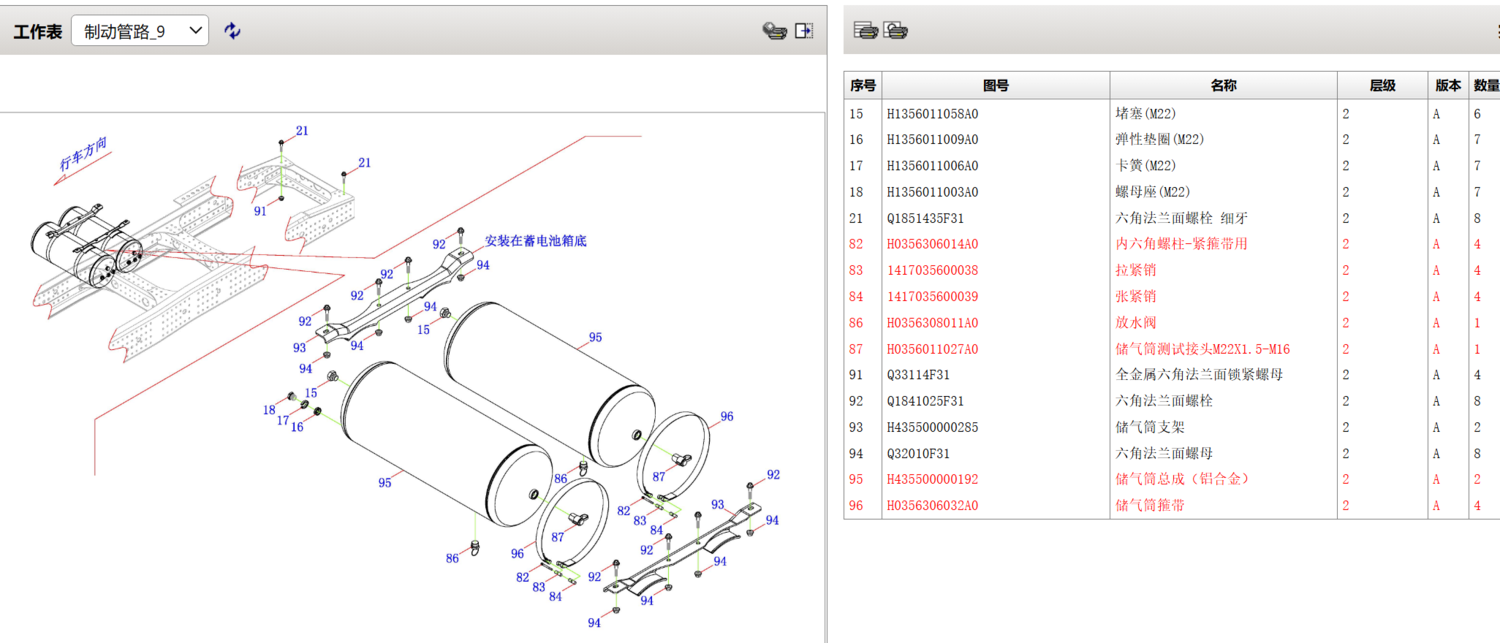Click the 序号 column header

(862, 86)
